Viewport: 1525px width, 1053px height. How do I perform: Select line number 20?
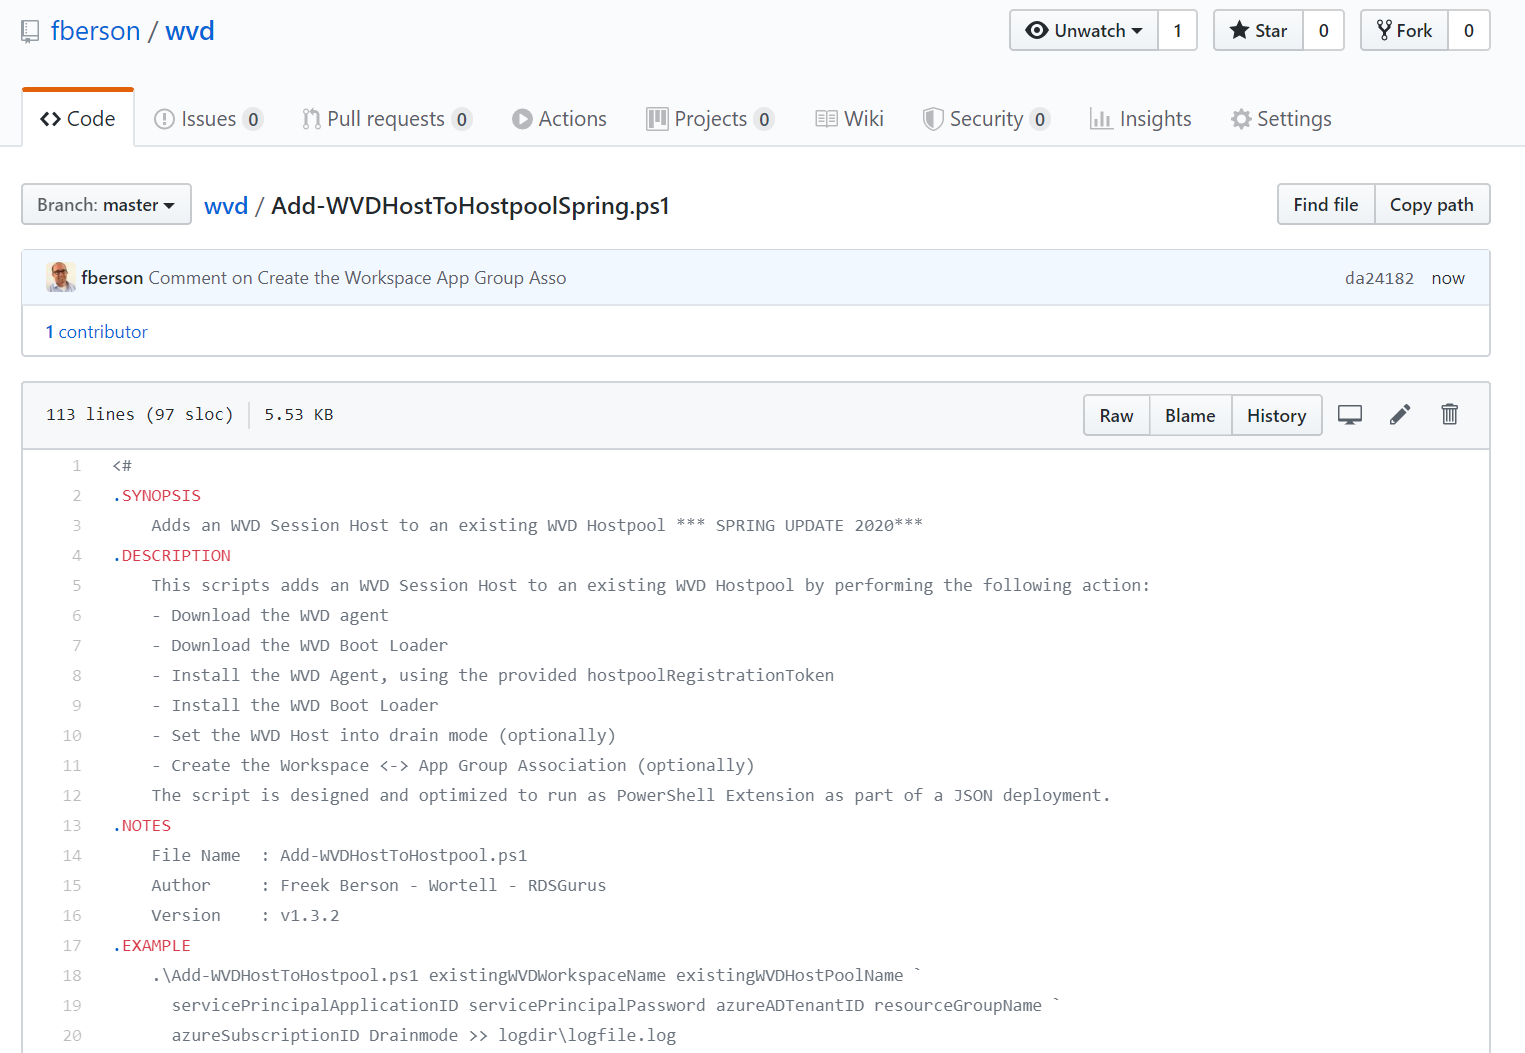72,1035
